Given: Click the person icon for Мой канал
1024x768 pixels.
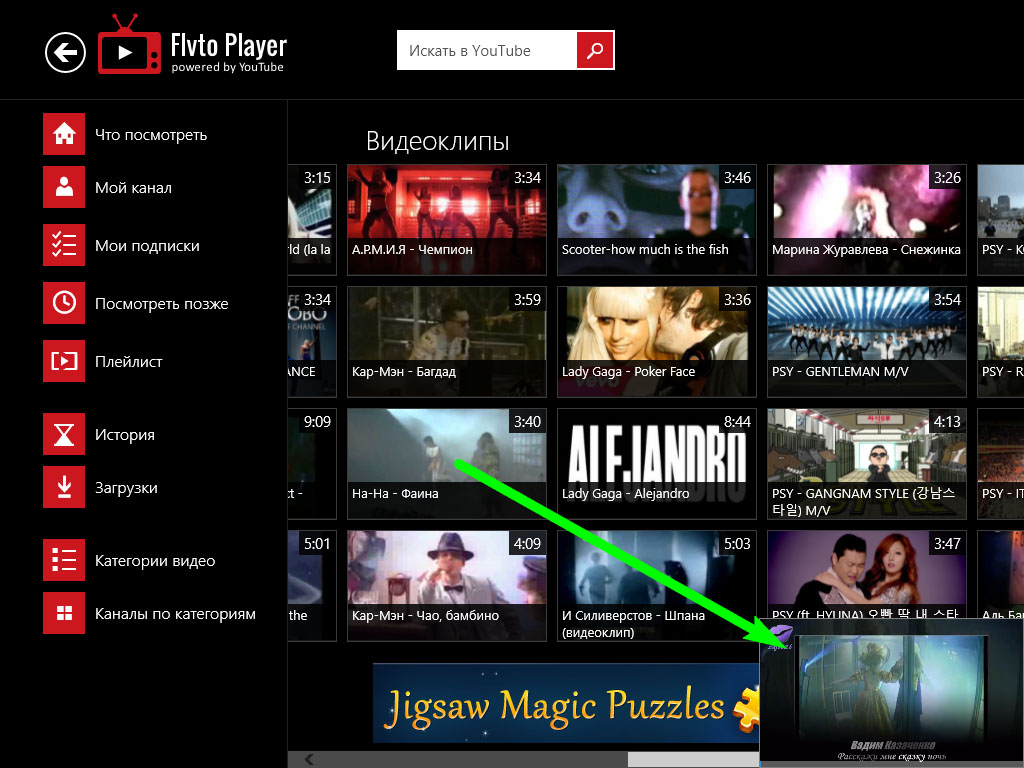Looking at the screenshot, I should pos(64,187).
